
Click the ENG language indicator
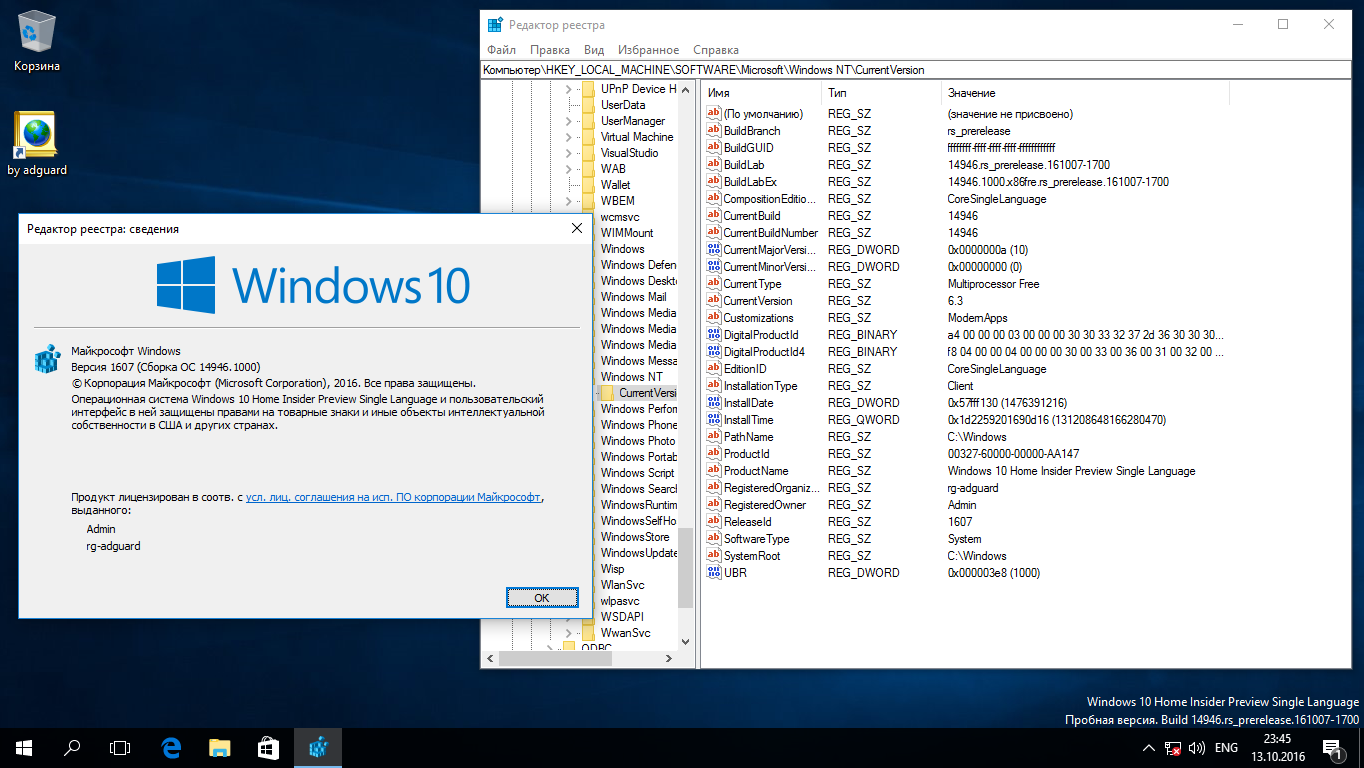1226,748
